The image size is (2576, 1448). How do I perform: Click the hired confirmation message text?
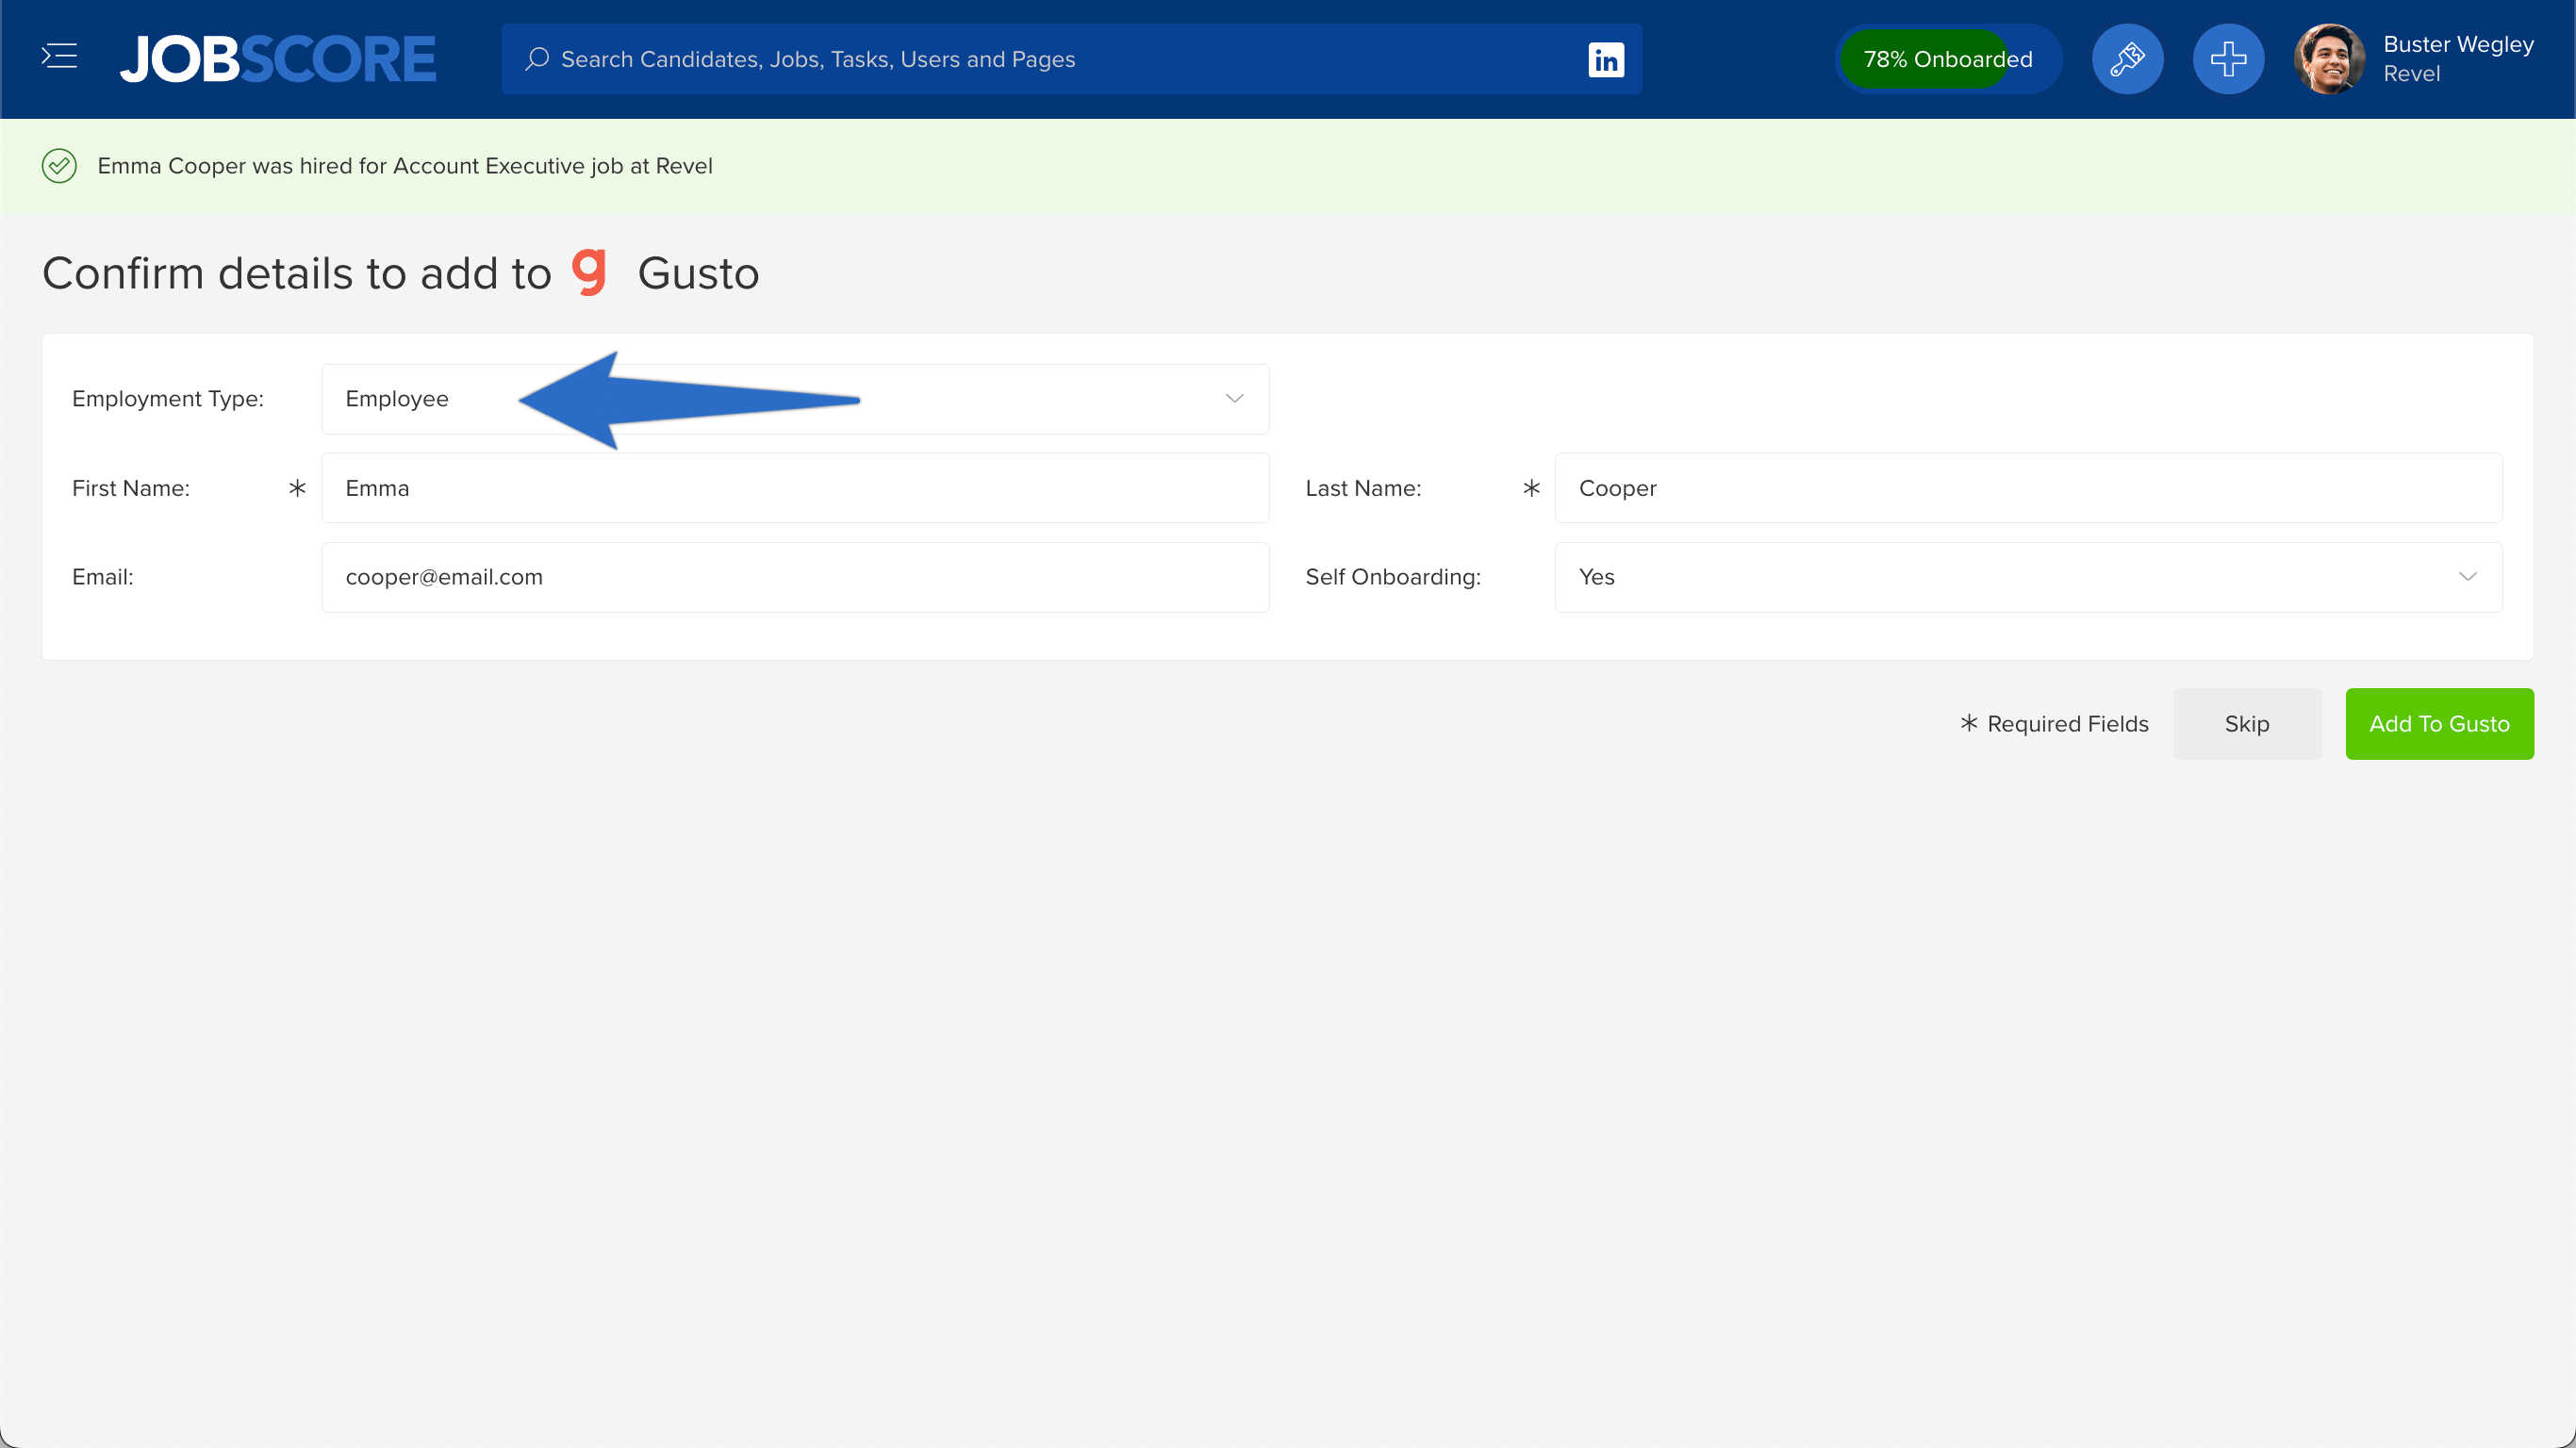pyautogui.click(x=405, y=166)
